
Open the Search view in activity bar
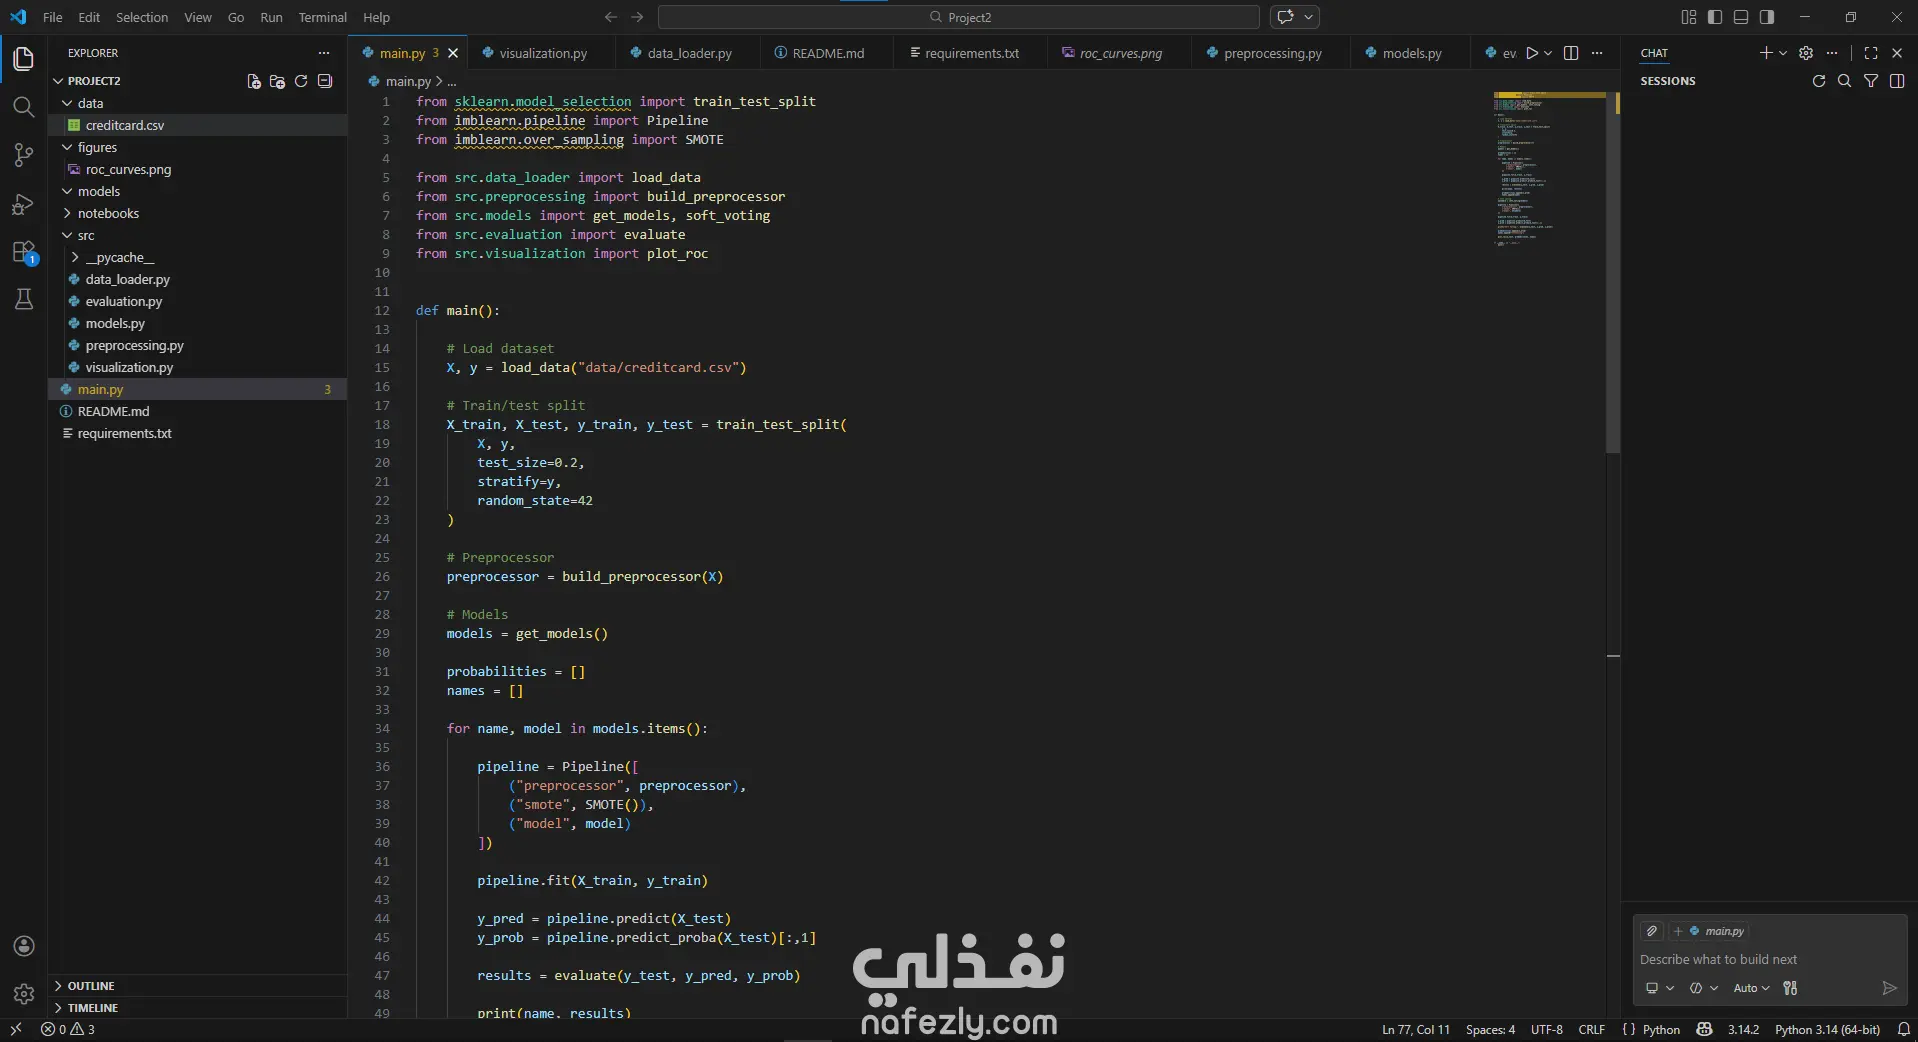(x=24, y=107)
